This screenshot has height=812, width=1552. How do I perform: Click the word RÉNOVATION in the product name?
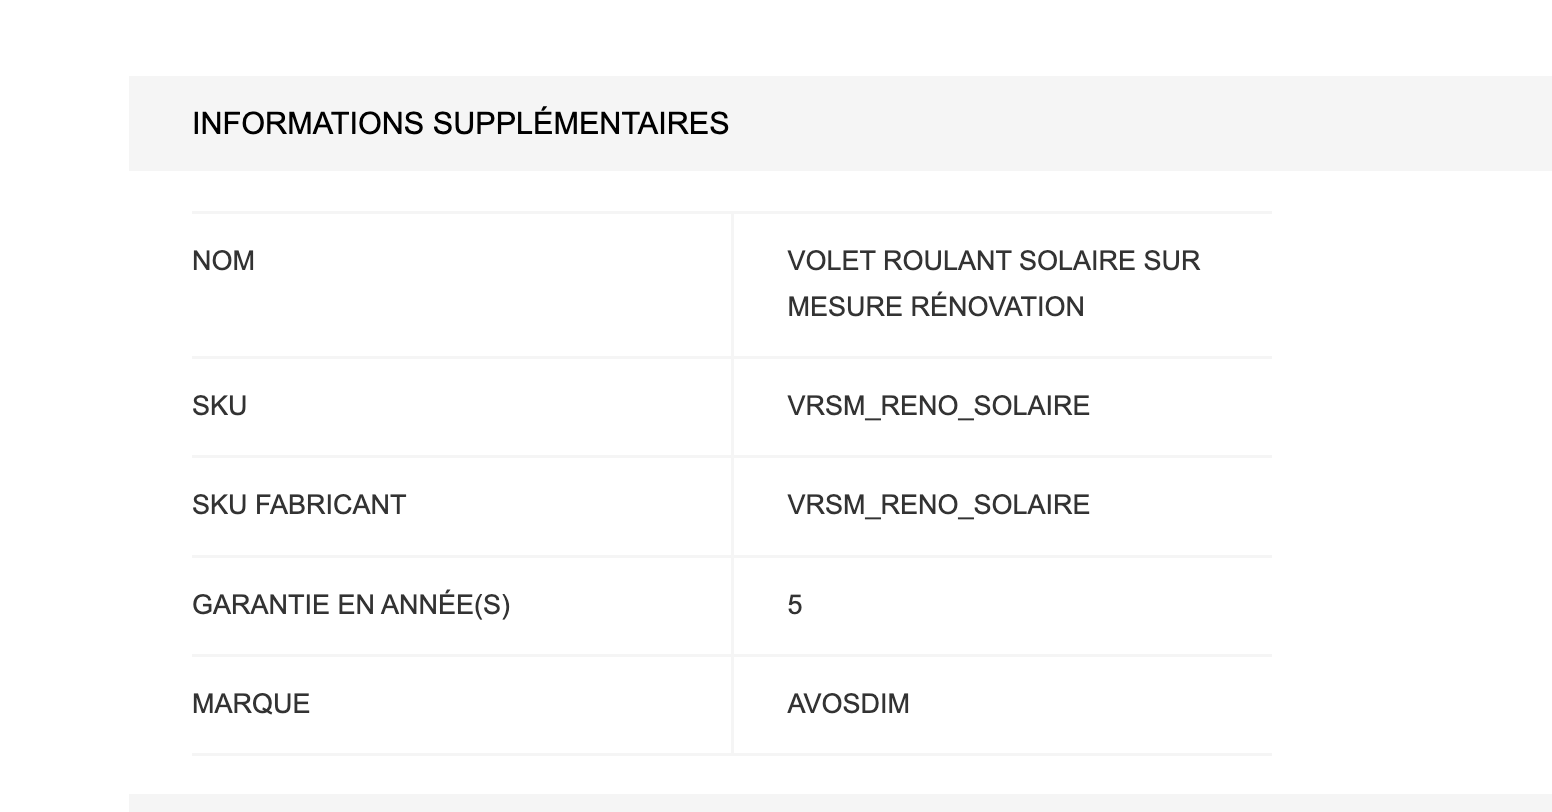point(997,307)
